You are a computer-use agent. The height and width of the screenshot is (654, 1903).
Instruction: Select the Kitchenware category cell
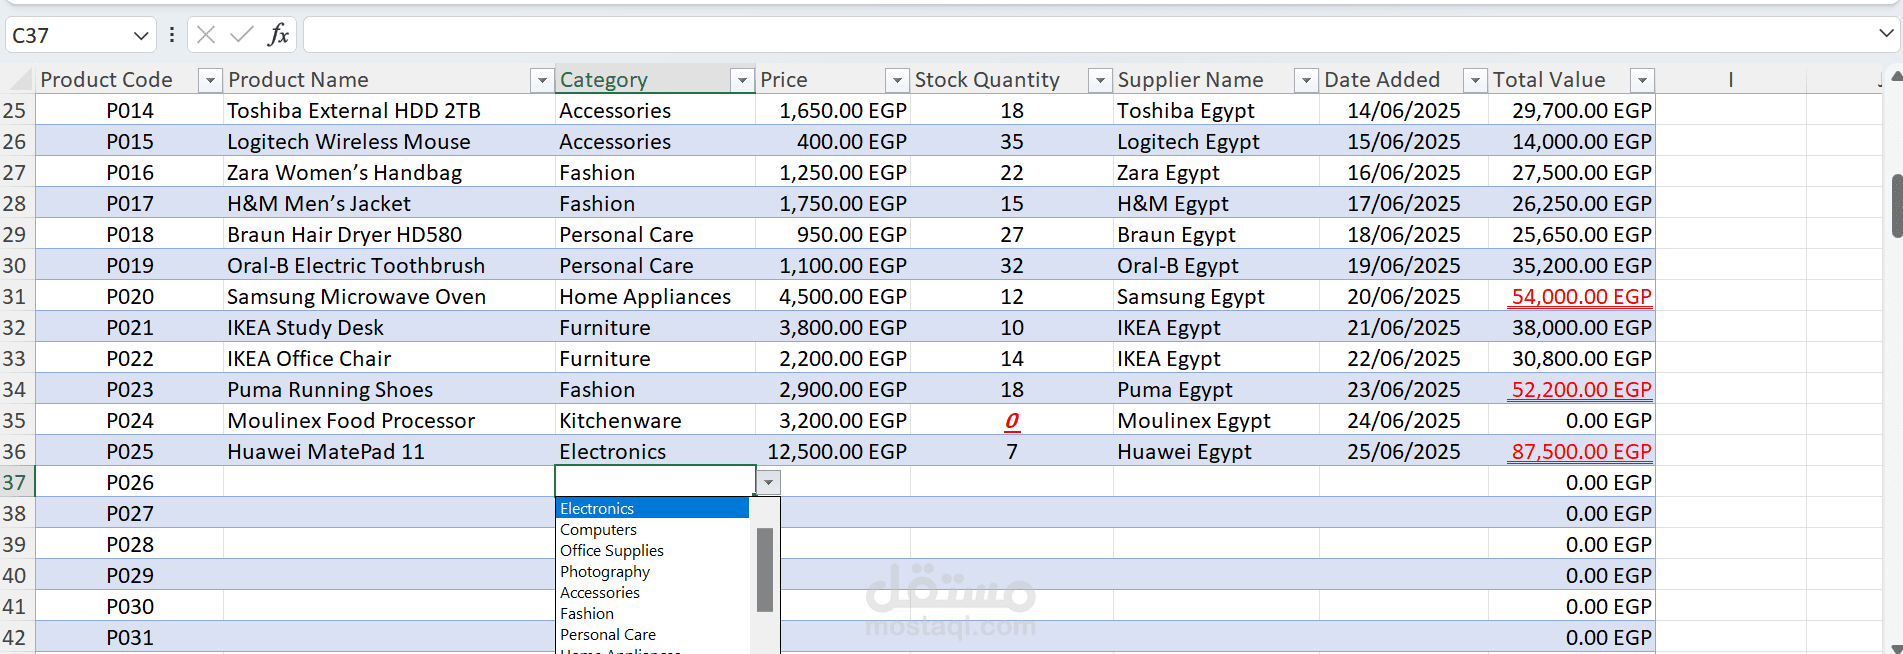[655, 421]
